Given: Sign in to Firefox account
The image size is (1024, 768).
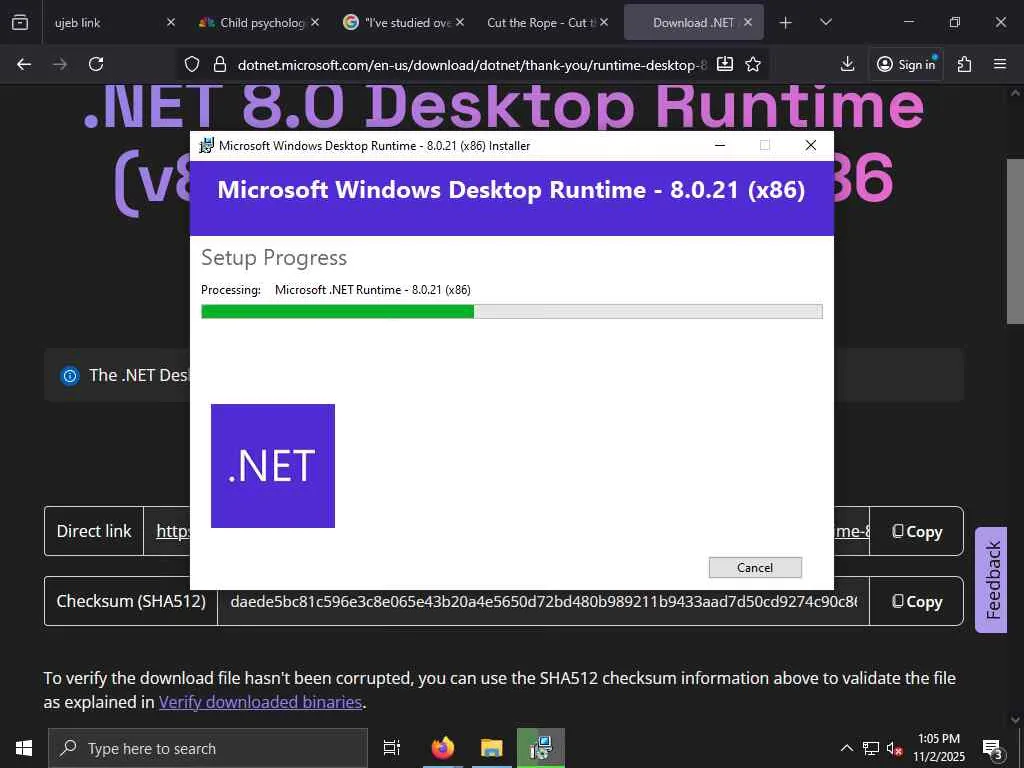Looking at the screenshot, I should point(906,64).
